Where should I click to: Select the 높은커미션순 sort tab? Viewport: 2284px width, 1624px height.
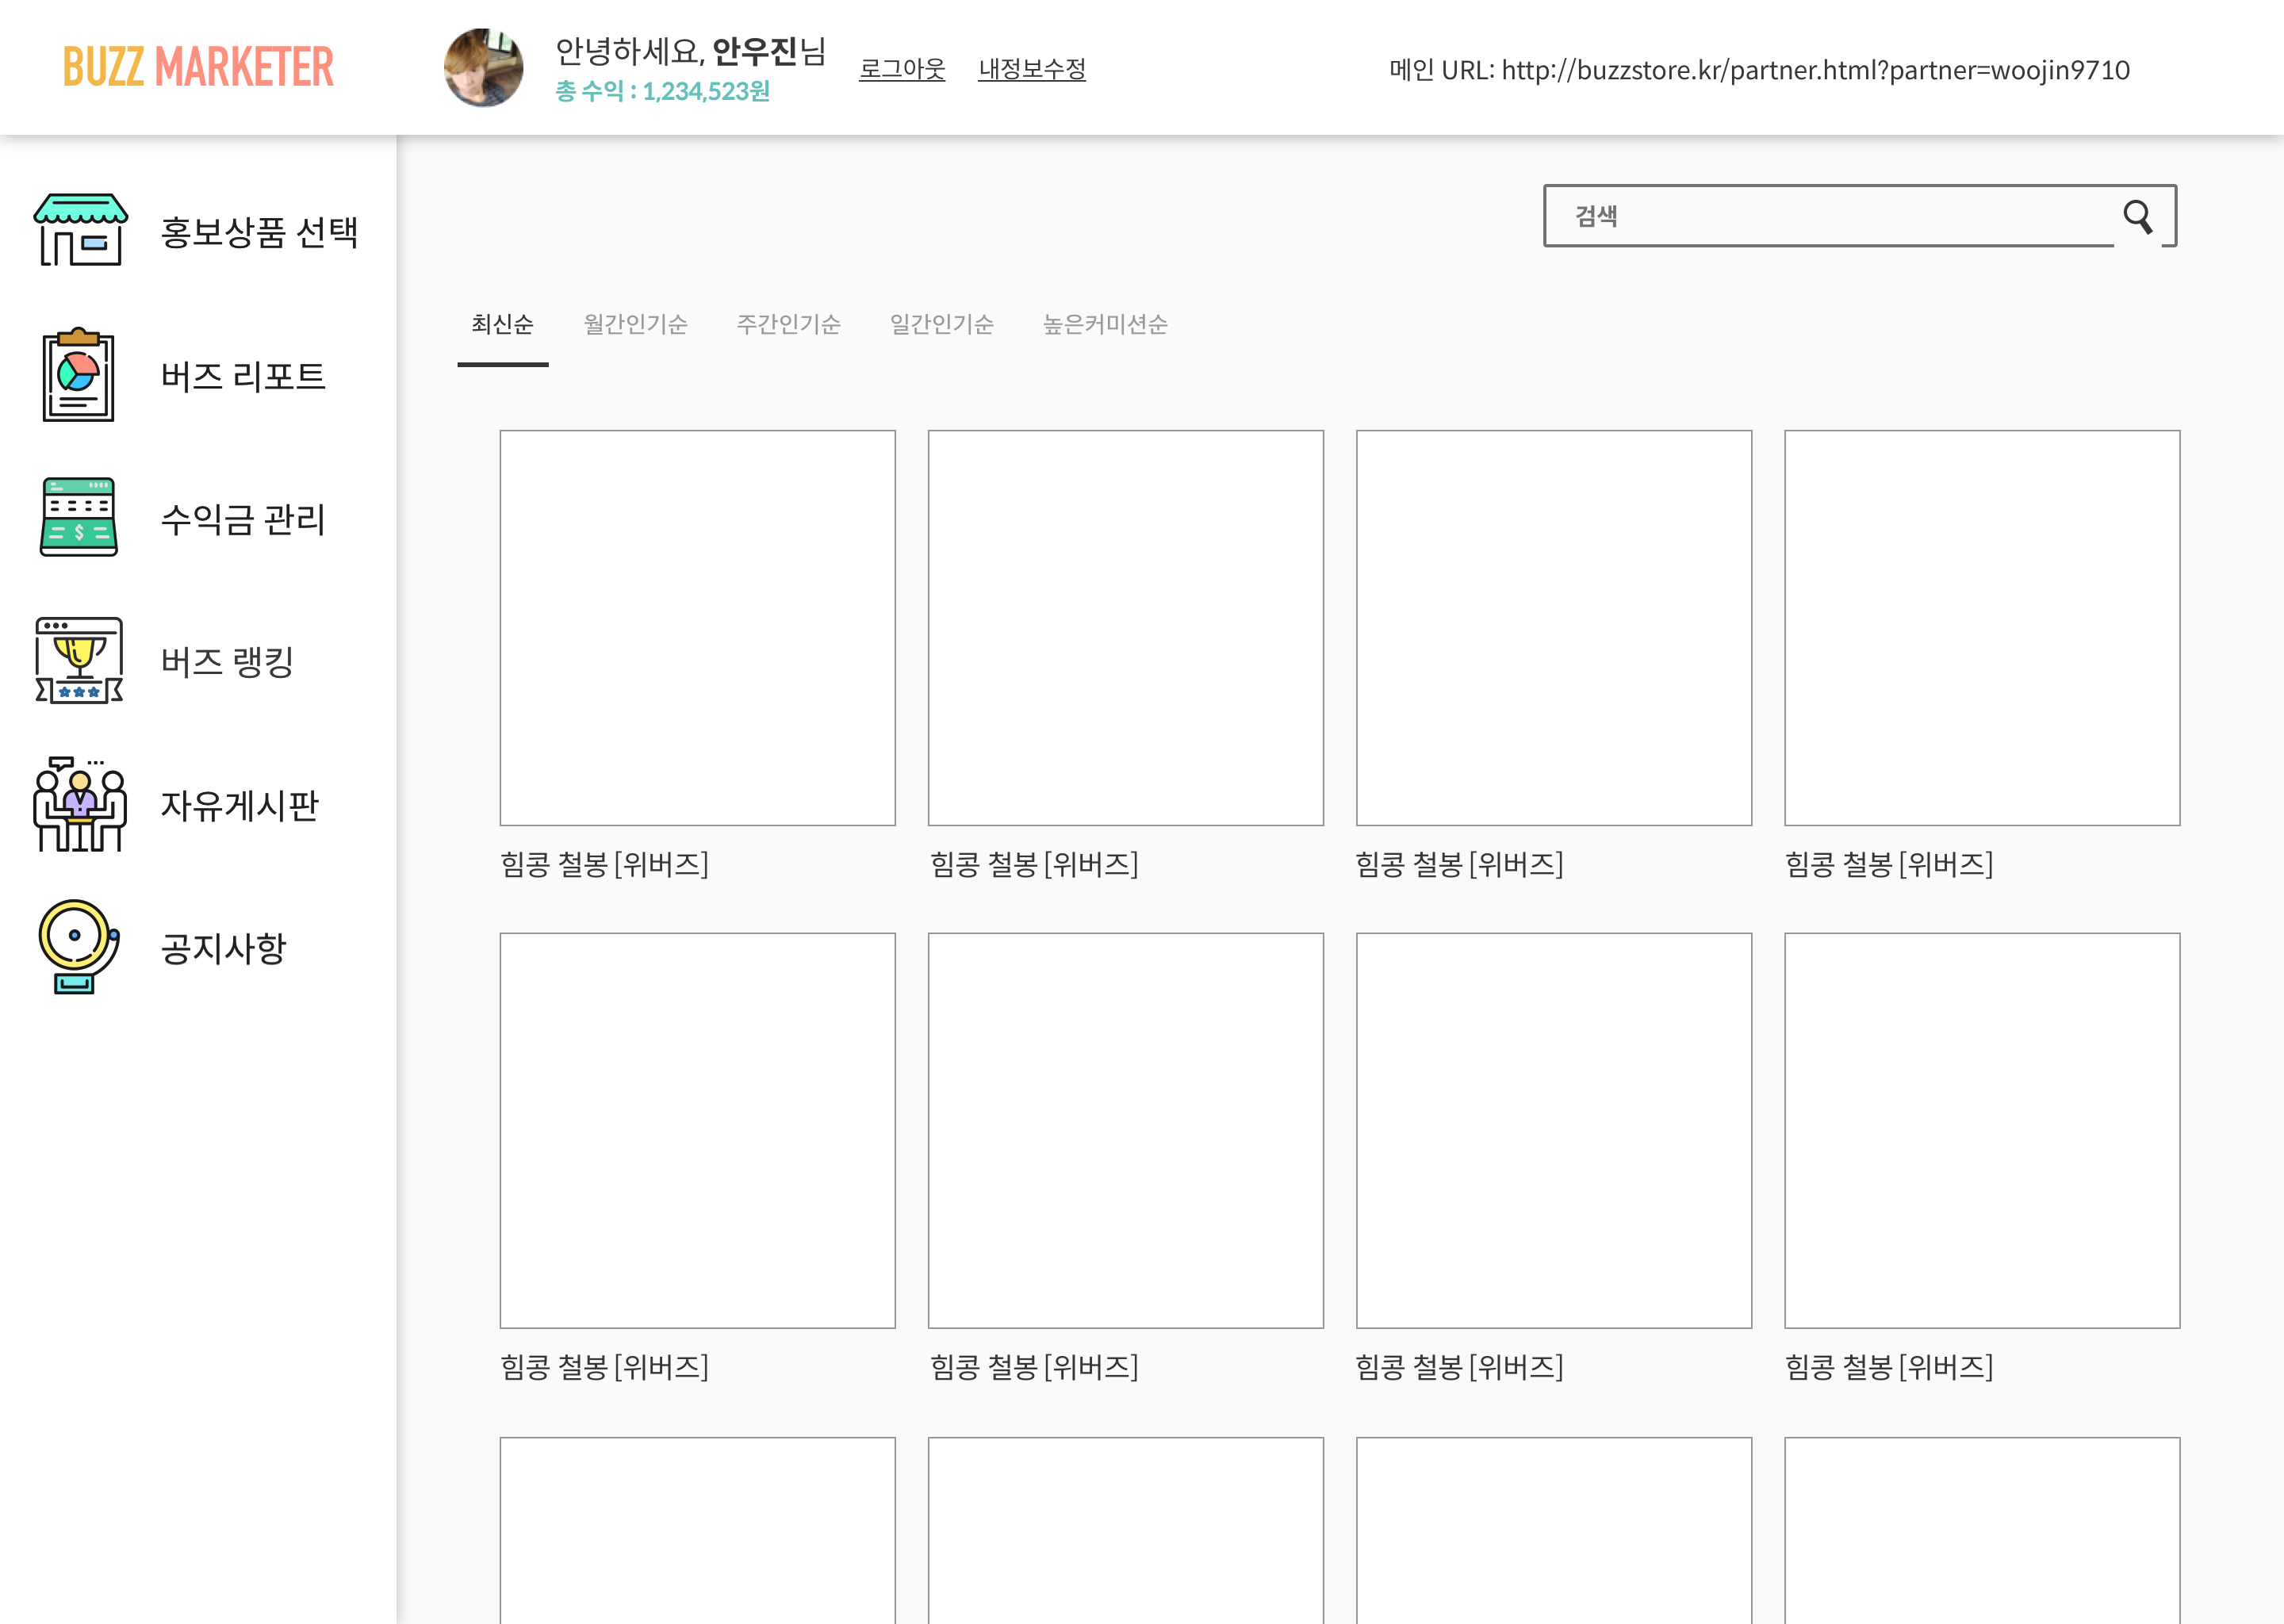point(1105,324)
